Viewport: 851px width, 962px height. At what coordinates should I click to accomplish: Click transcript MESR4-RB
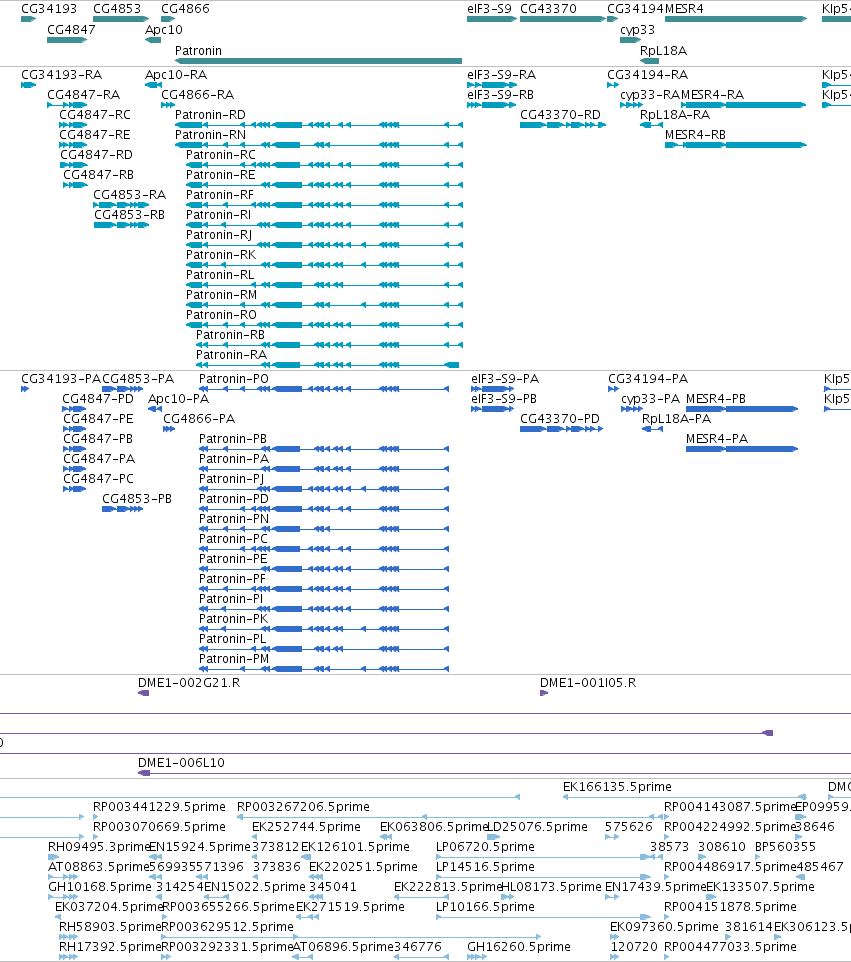736,145
